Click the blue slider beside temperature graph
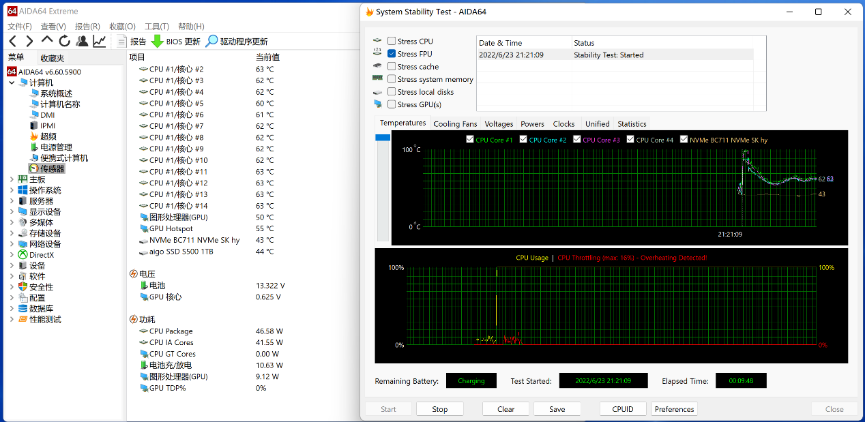This screenshot has height=422, width=865. [x=383, y=138]
